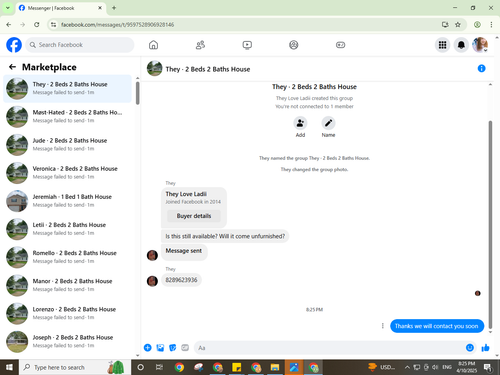The image size is (500, 375).
Task: Open the Manor 2 Beds 2 Baths conversation
Action: pyautogui.click(x=67, y=285)
